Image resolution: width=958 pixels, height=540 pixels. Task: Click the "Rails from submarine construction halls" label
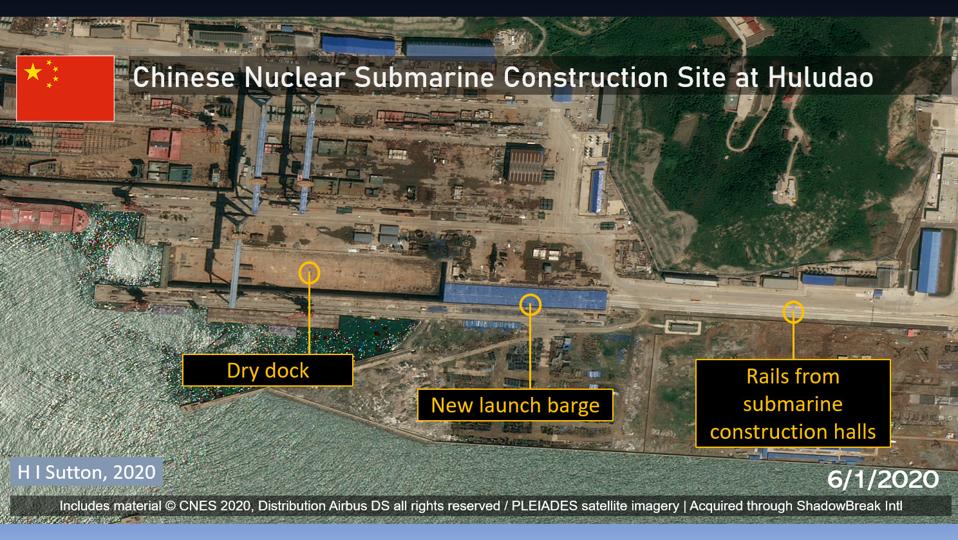coord(792,404)
